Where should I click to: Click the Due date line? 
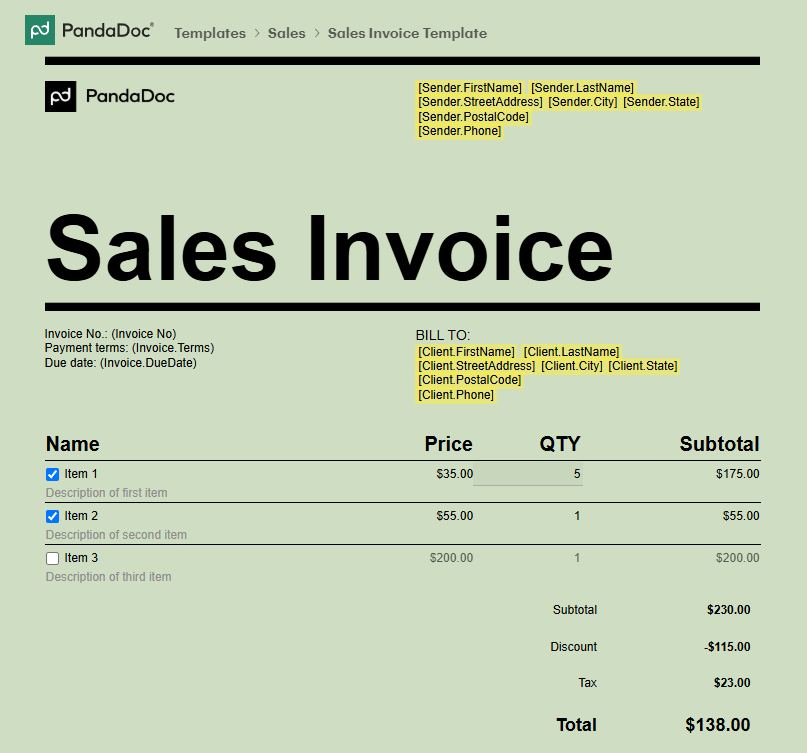(x=120, y=363)
